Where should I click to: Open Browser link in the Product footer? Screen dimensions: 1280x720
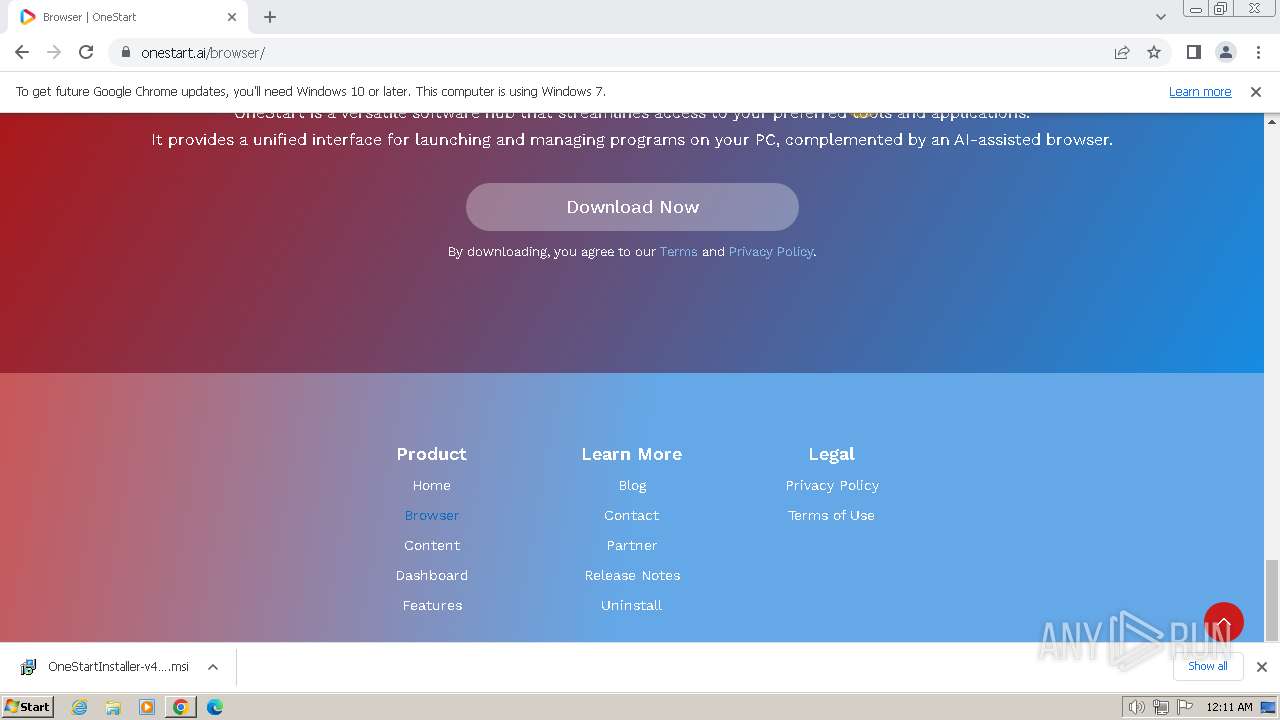pyautogui.click(x=432, y=516)
